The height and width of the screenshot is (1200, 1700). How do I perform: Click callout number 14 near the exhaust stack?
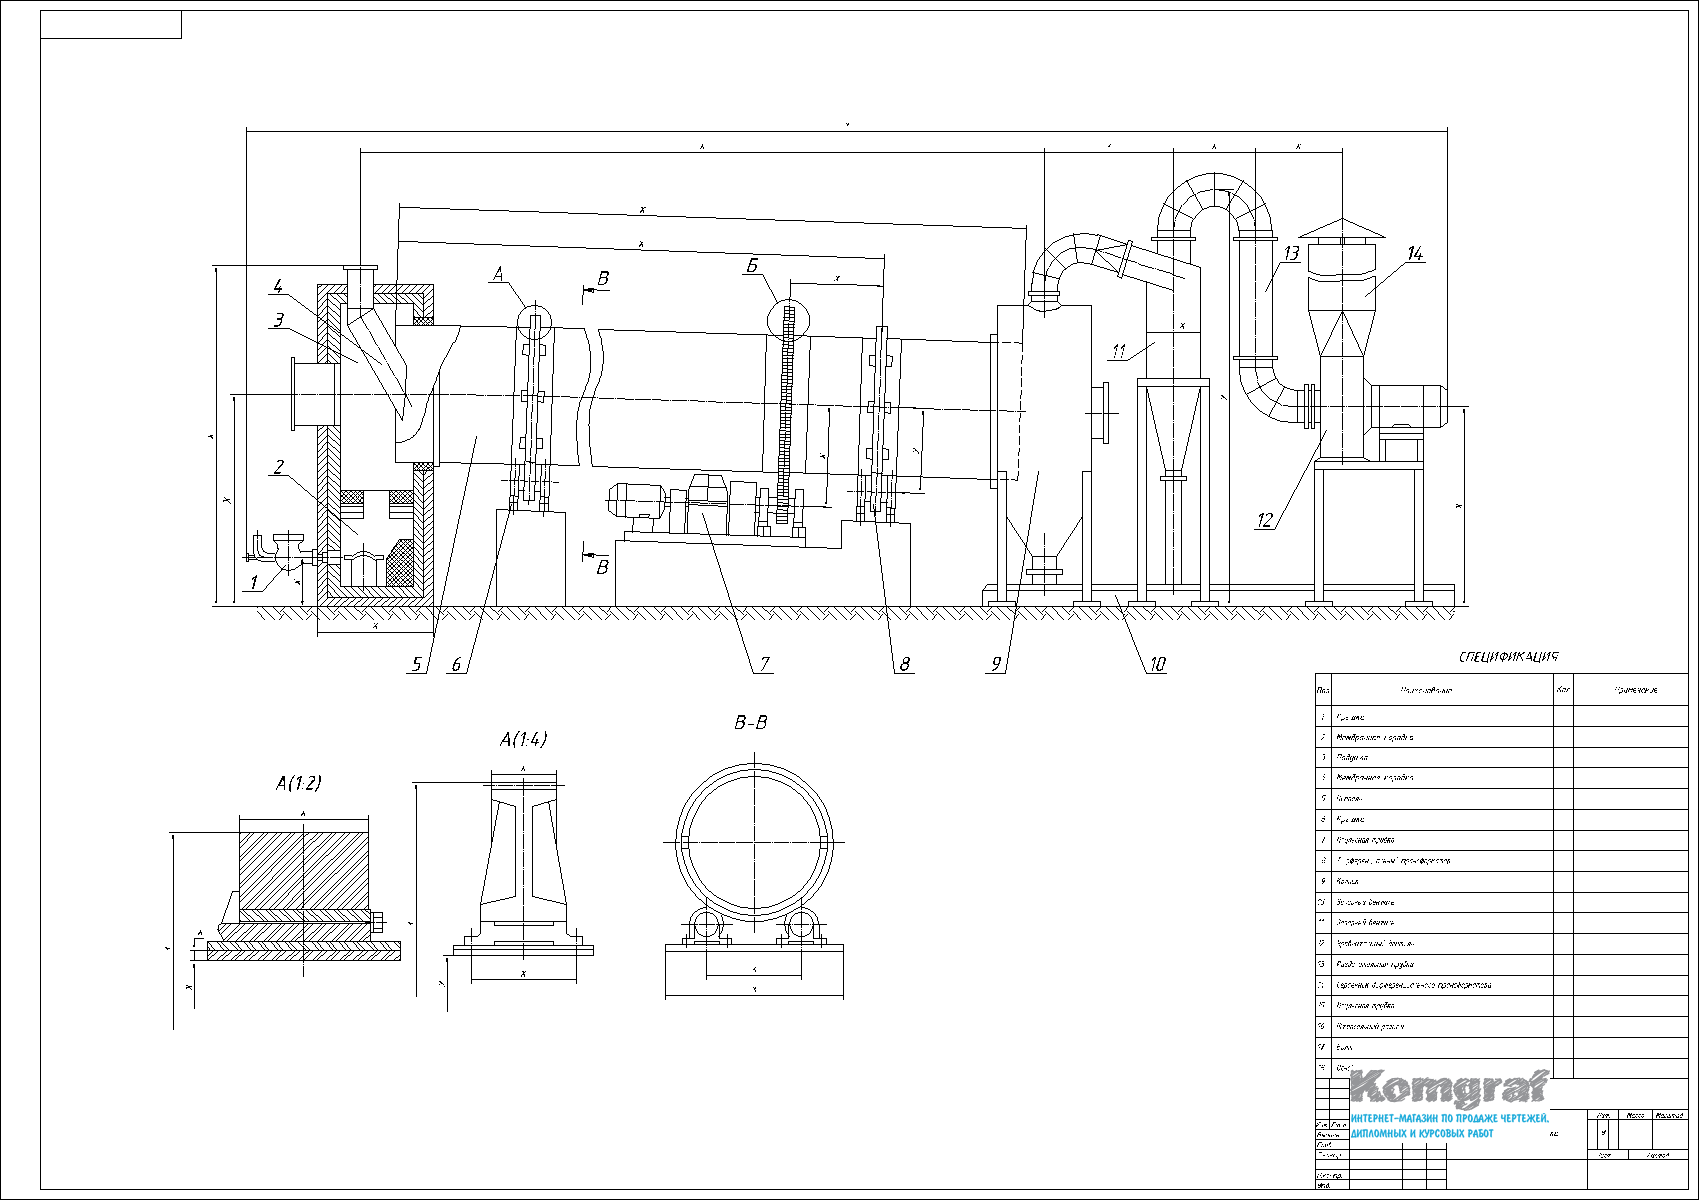tap(1414, 254)
